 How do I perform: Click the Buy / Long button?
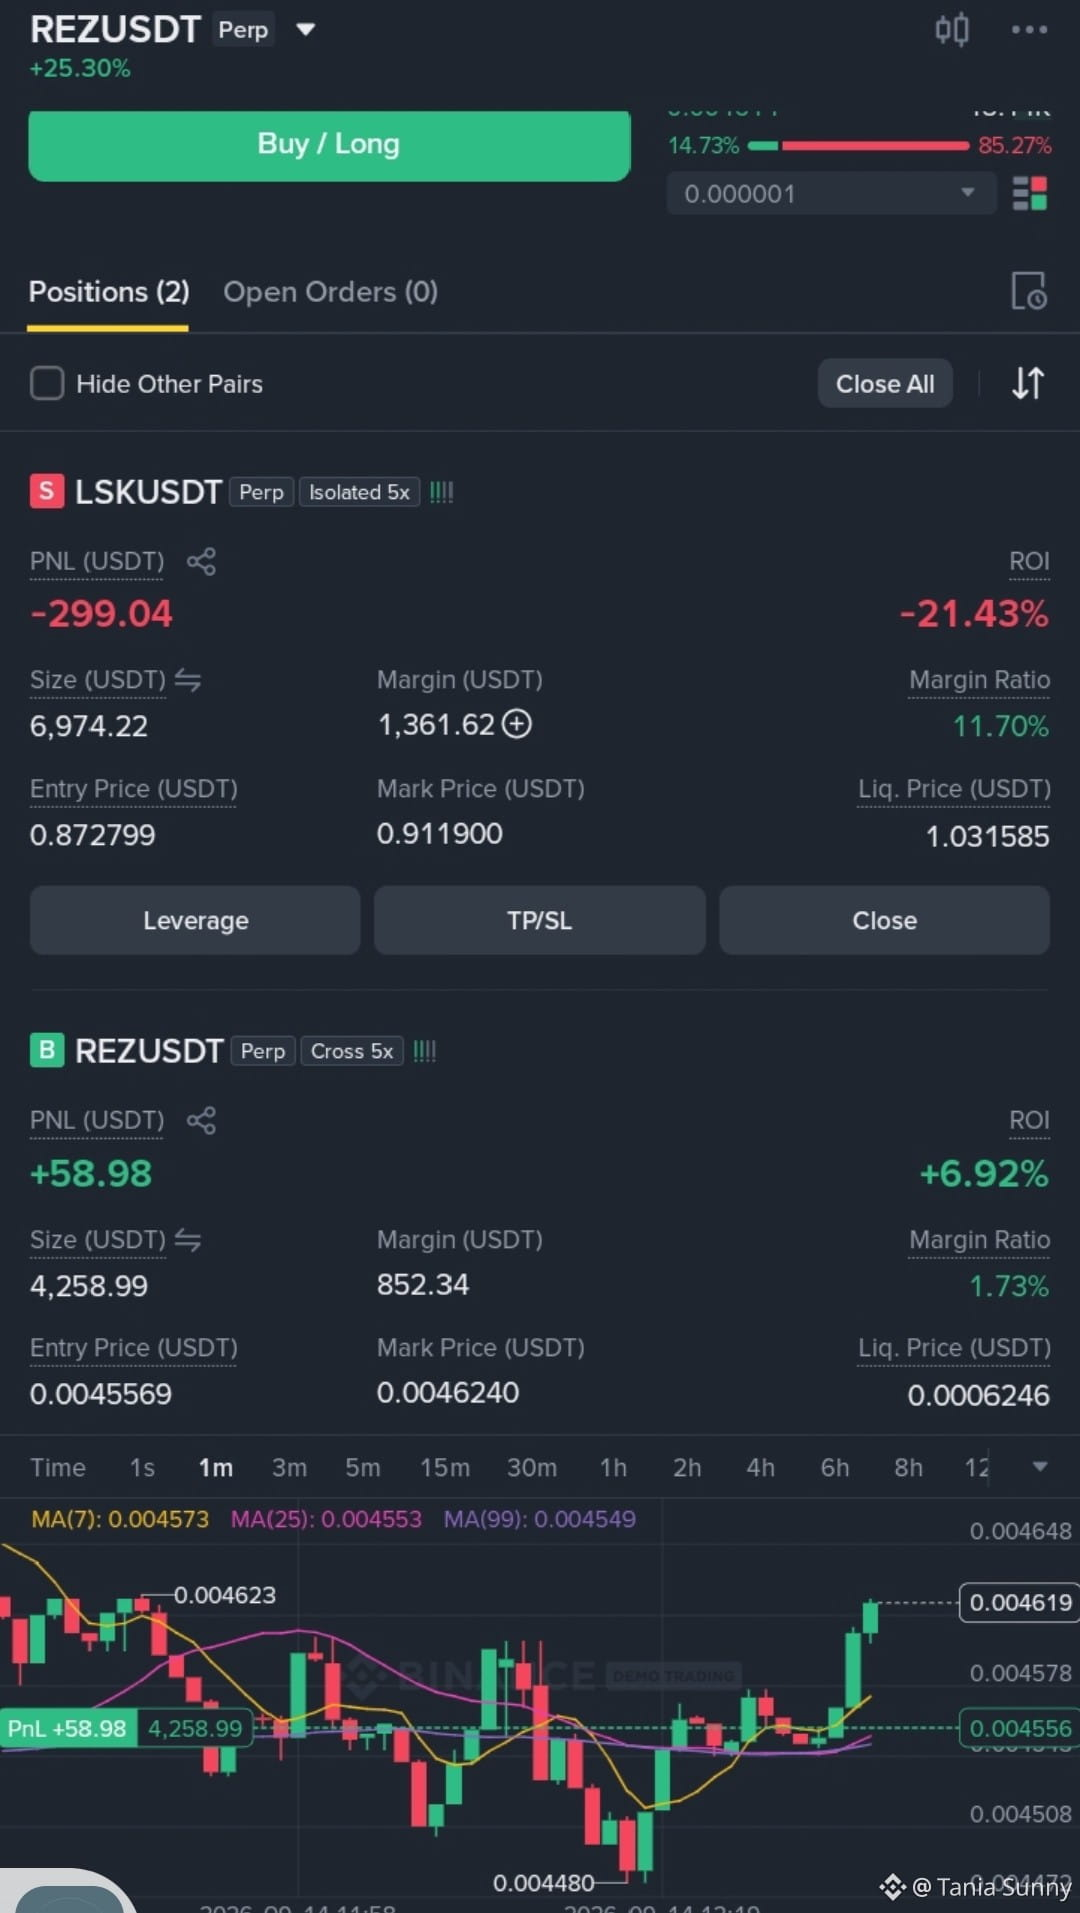[x=329, y=145]
